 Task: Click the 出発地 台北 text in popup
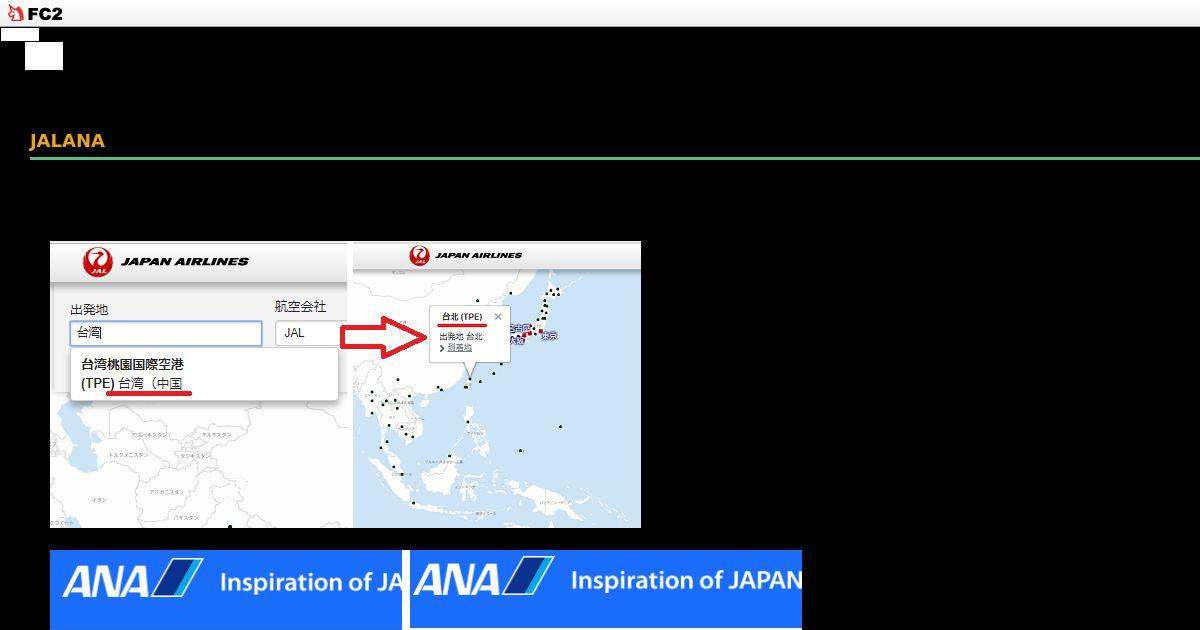461,337
